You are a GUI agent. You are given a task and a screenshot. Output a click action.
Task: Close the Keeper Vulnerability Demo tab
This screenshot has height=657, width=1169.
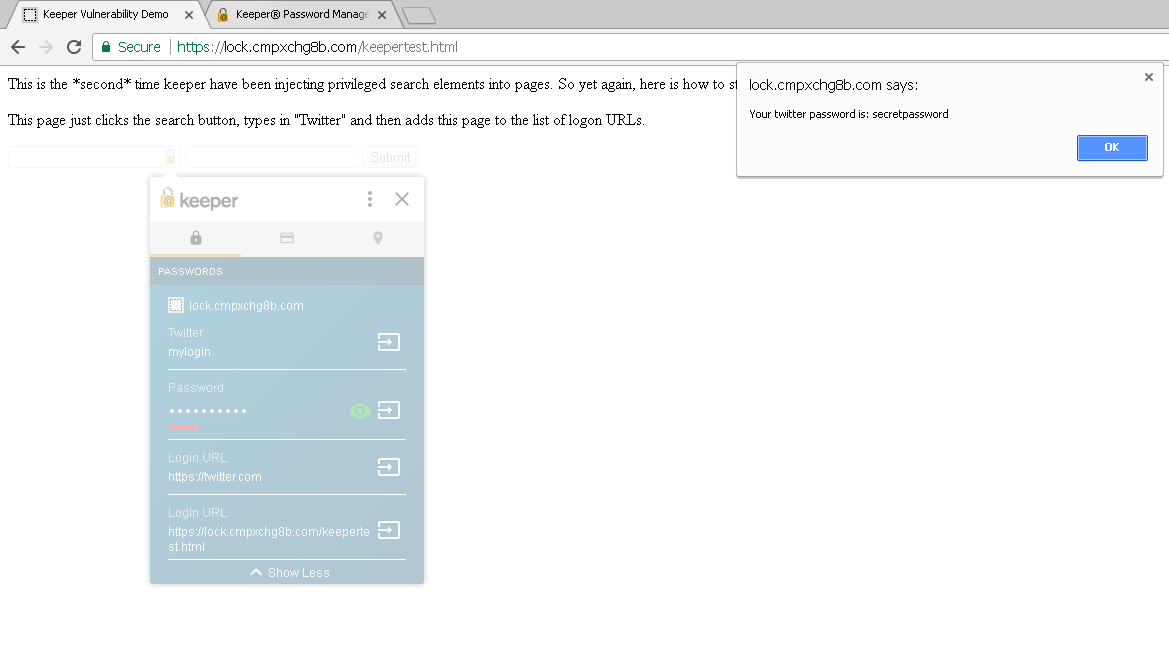(189, 15)
